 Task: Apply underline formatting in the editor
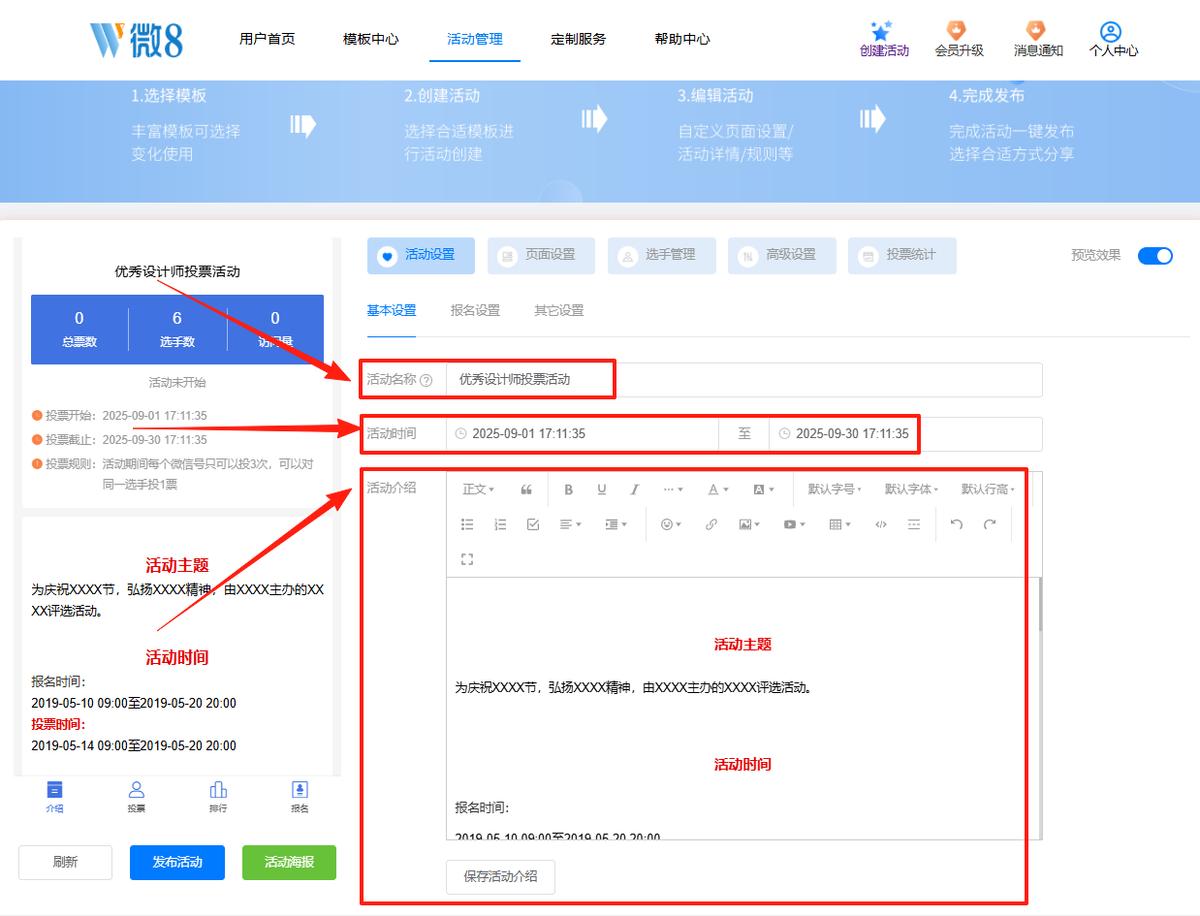tap(602, 489)
